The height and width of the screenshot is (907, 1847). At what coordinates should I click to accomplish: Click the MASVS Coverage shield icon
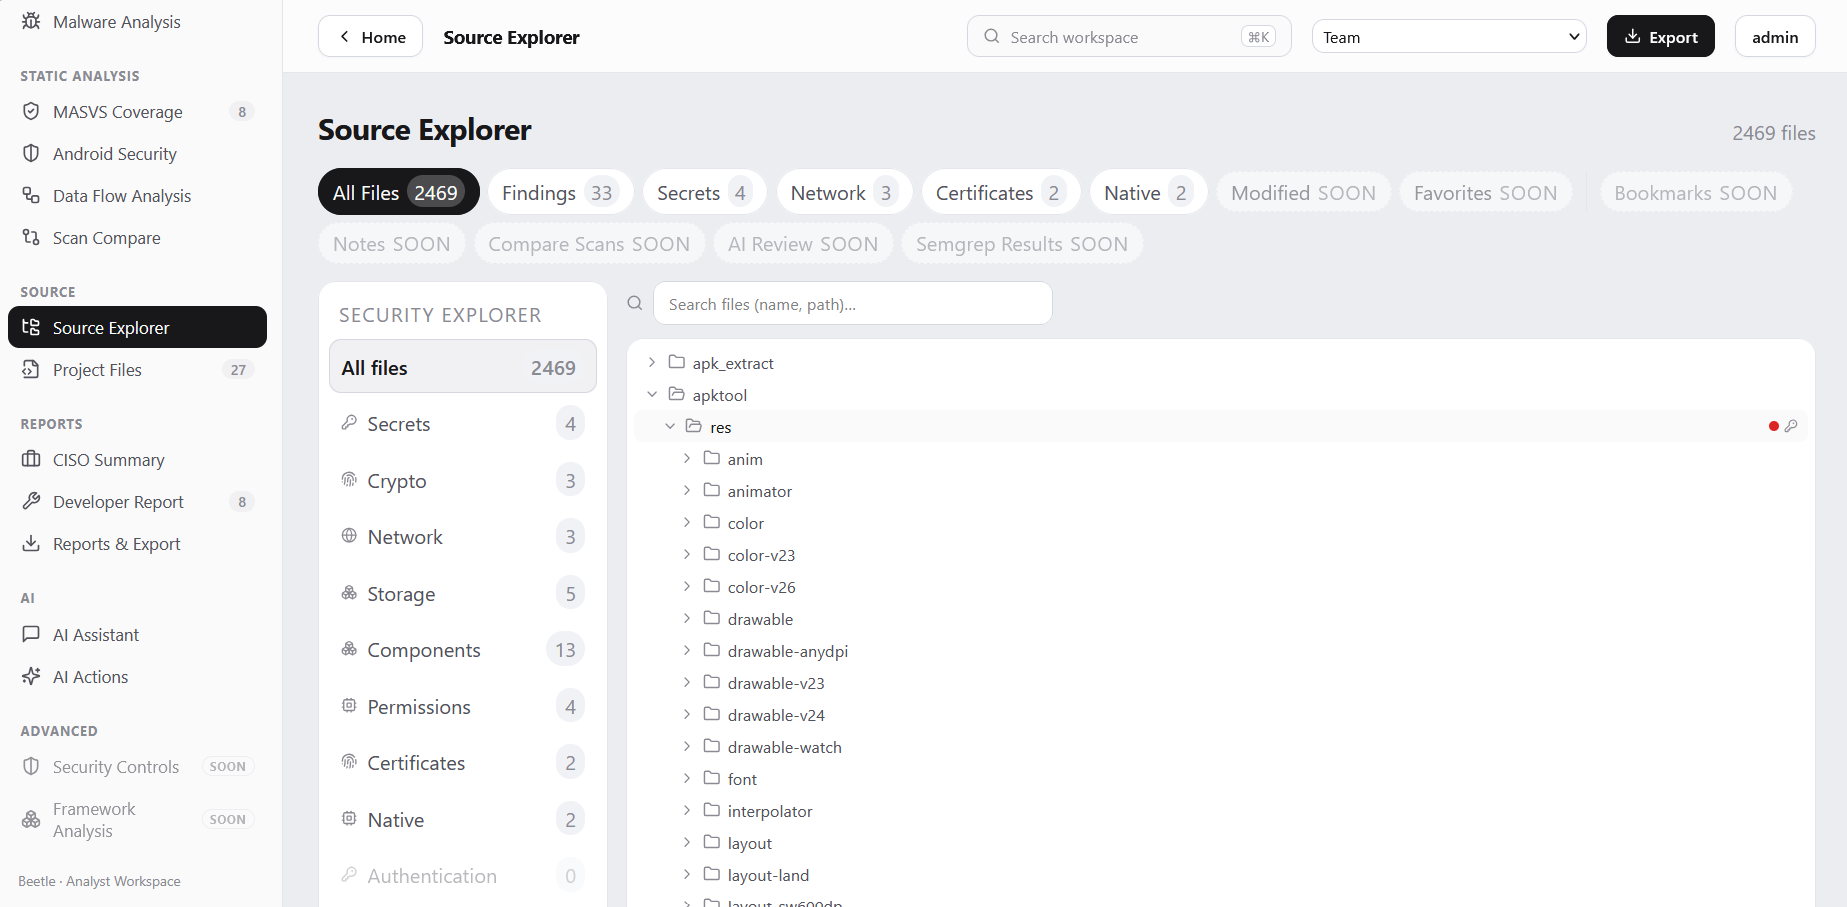click(x=31, y=111)
